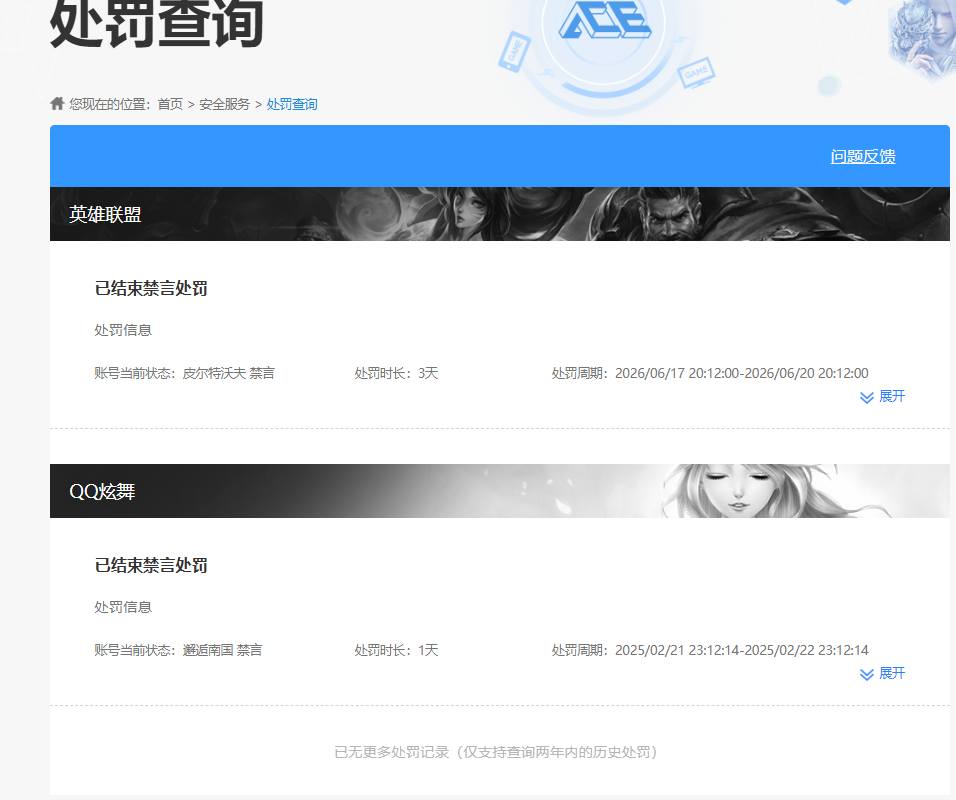Screen dimensions: 956x800
Task: Click the period 2025/02/21 23:12:14-2025/02/22 23:12:14
Action: [741, 650]
